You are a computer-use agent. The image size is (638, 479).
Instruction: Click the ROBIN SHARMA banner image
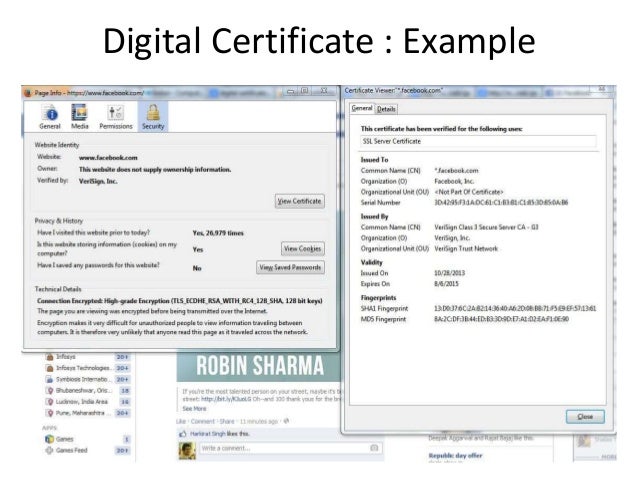click(259, 366)
